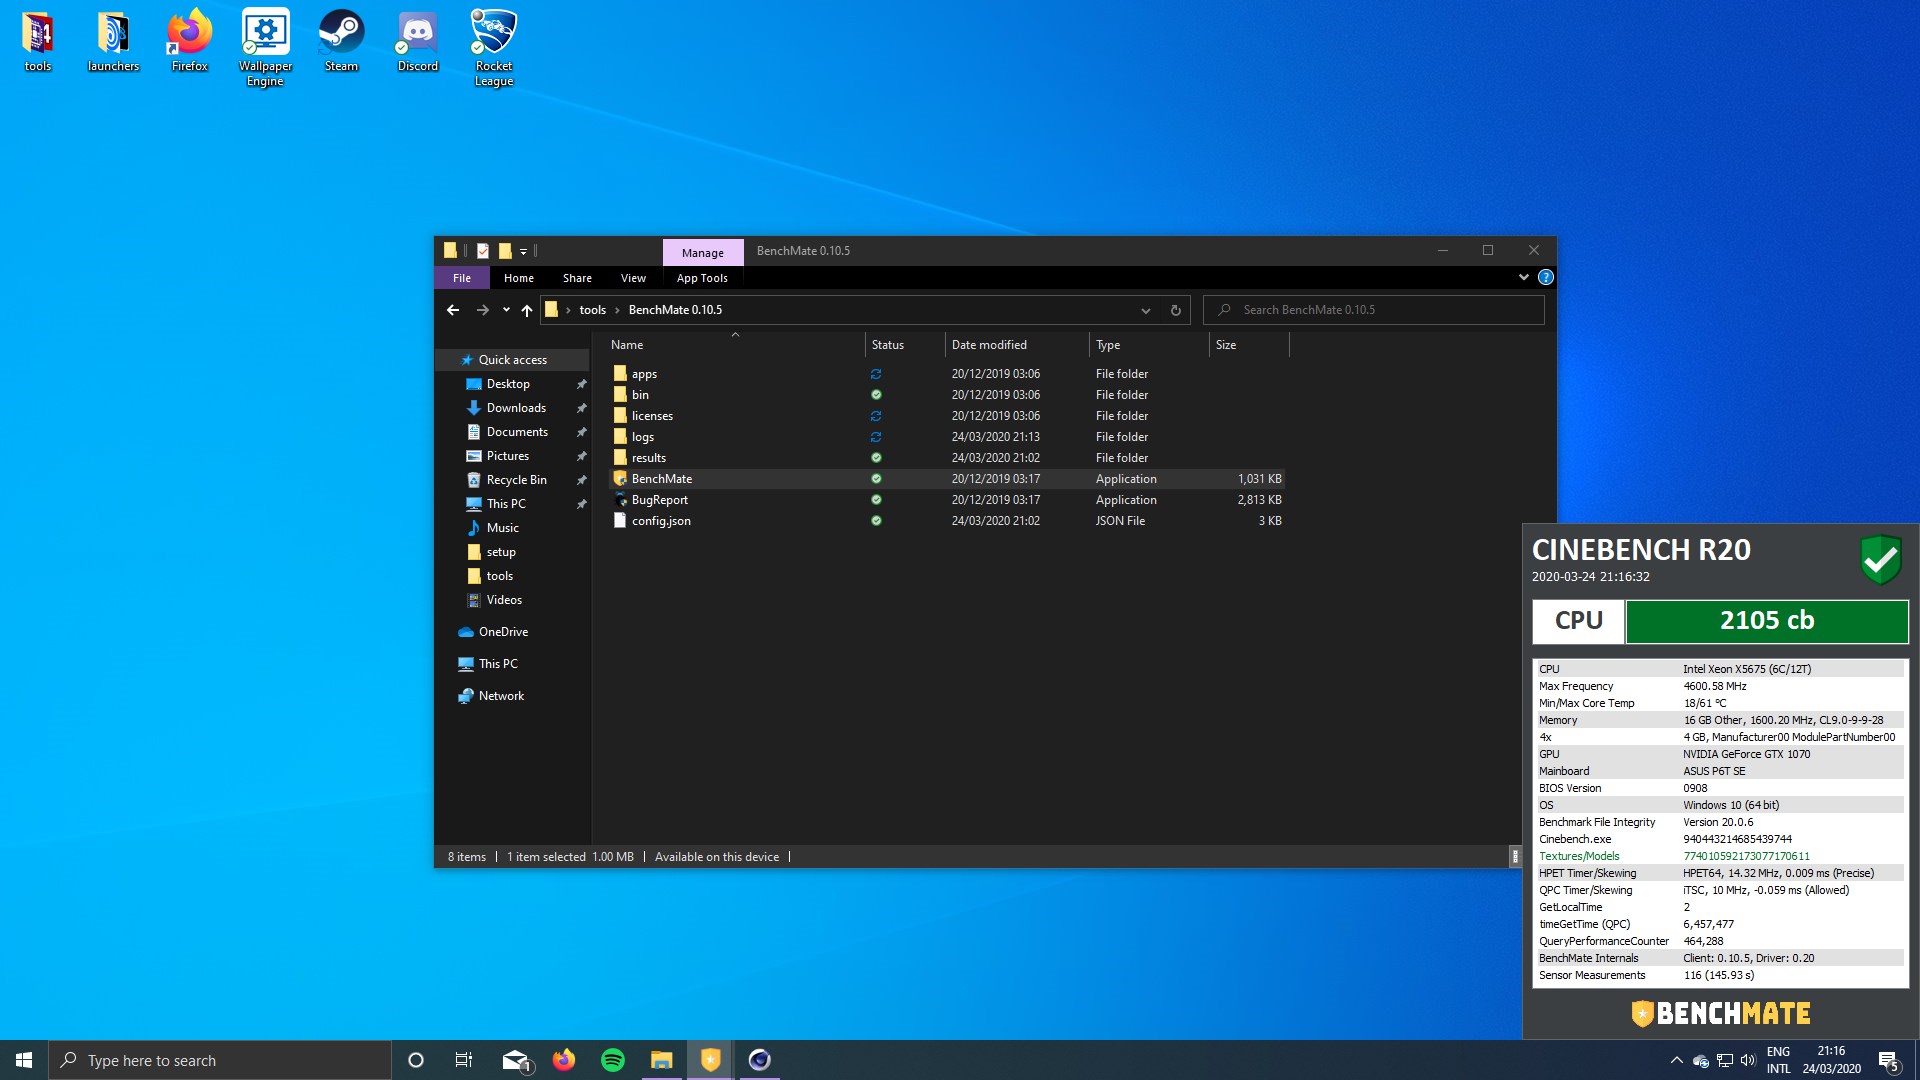Switch to the View ribbon tab
Image resolution: width=1920 pixels, height=1080 pixels.
[633, 278]
